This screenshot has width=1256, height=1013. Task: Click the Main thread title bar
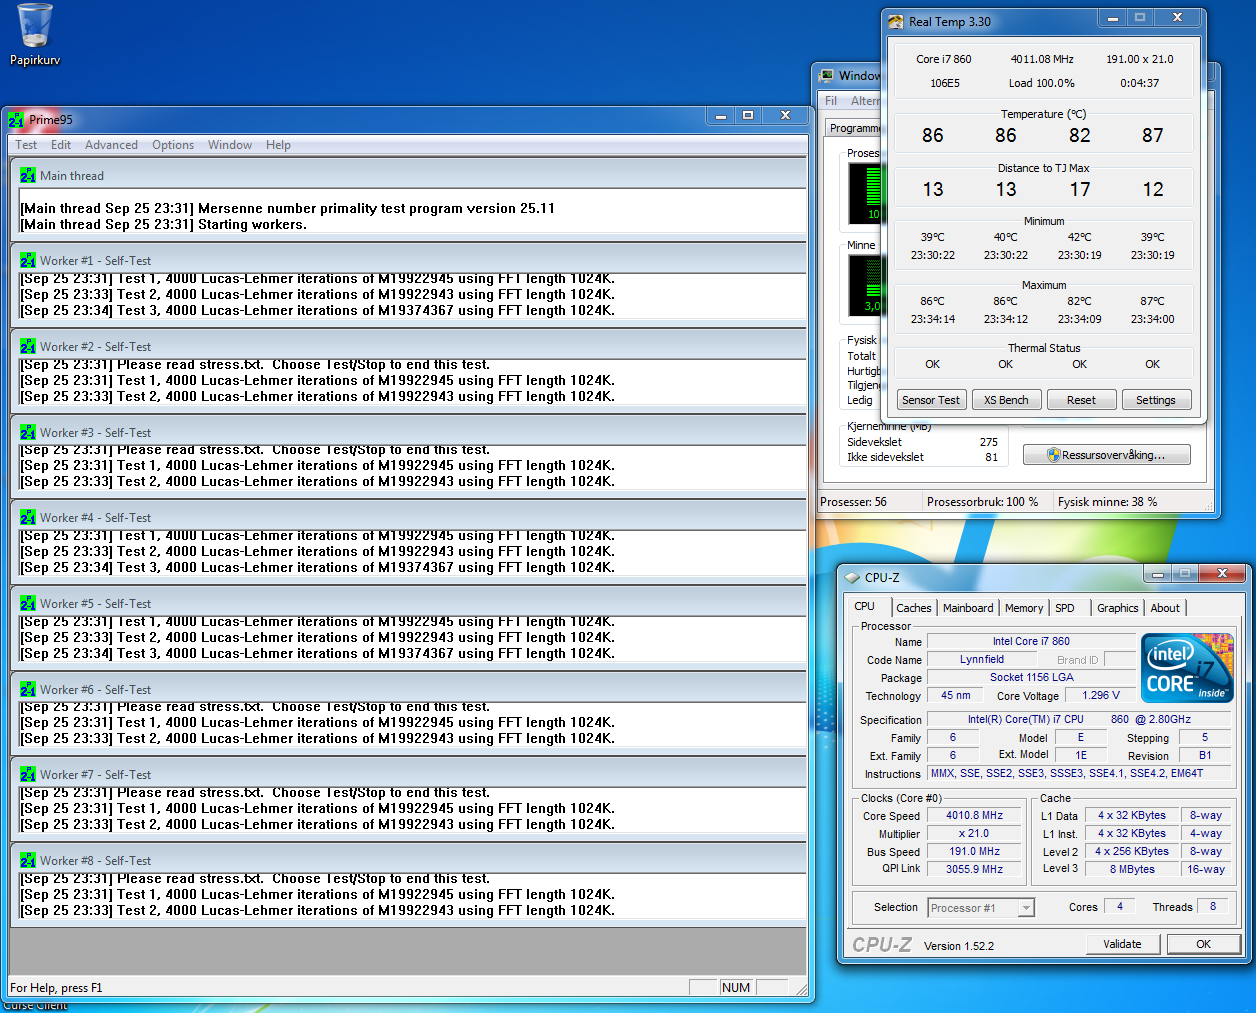(408, 175)
